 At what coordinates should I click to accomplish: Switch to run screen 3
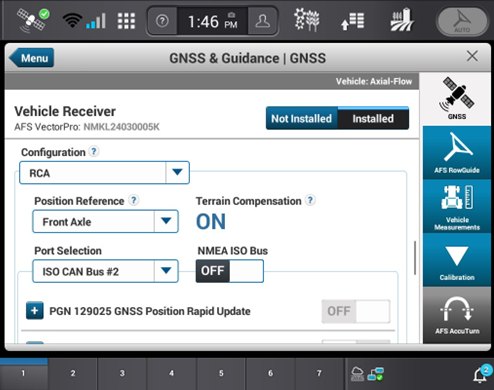[122, 373]
